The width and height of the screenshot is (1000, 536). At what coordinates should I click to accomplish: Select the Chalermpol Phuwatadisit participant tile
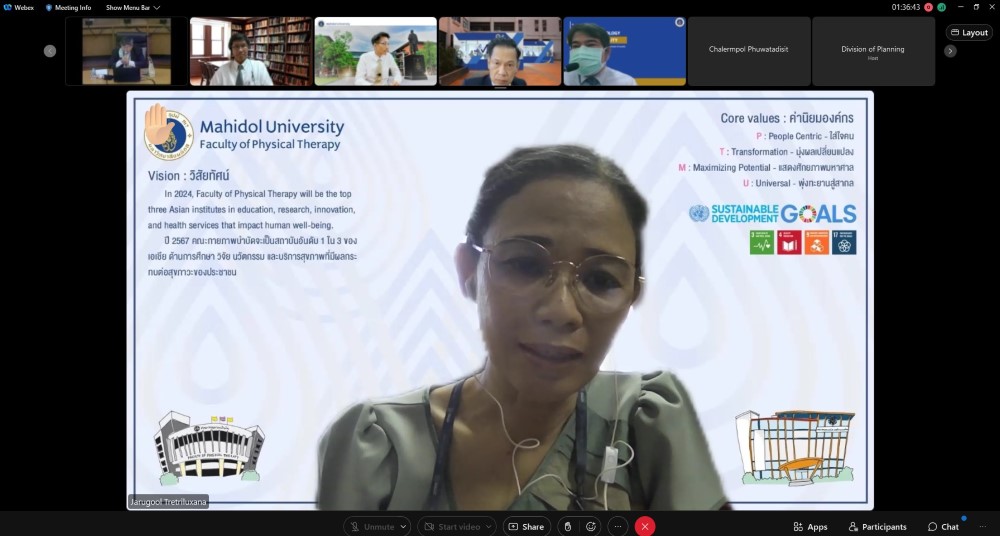click(748, 50)
